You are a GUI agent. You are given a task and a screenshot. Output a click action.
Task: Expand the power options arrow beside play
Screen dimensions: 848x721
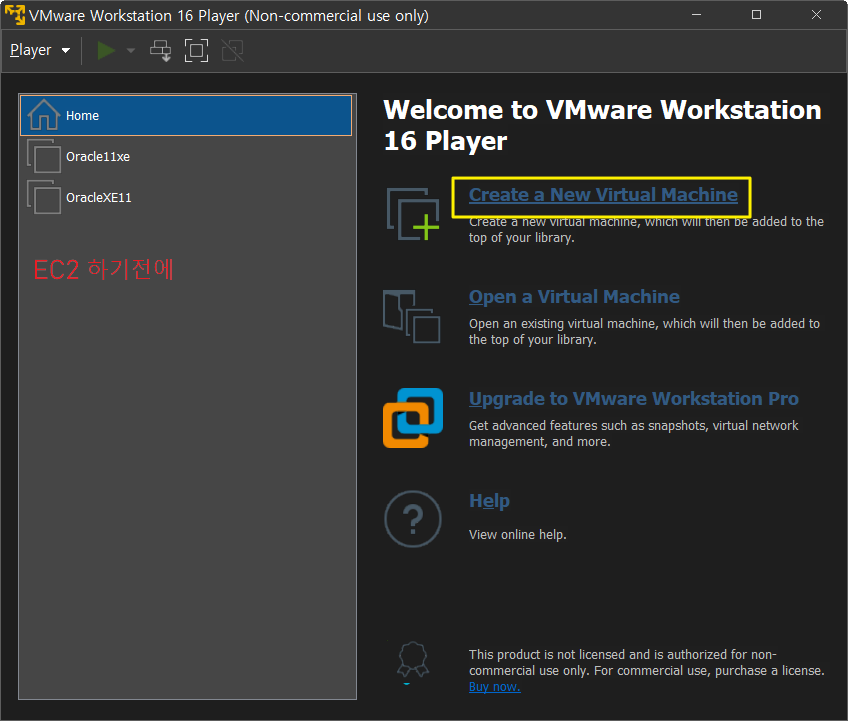click(130, 51)
